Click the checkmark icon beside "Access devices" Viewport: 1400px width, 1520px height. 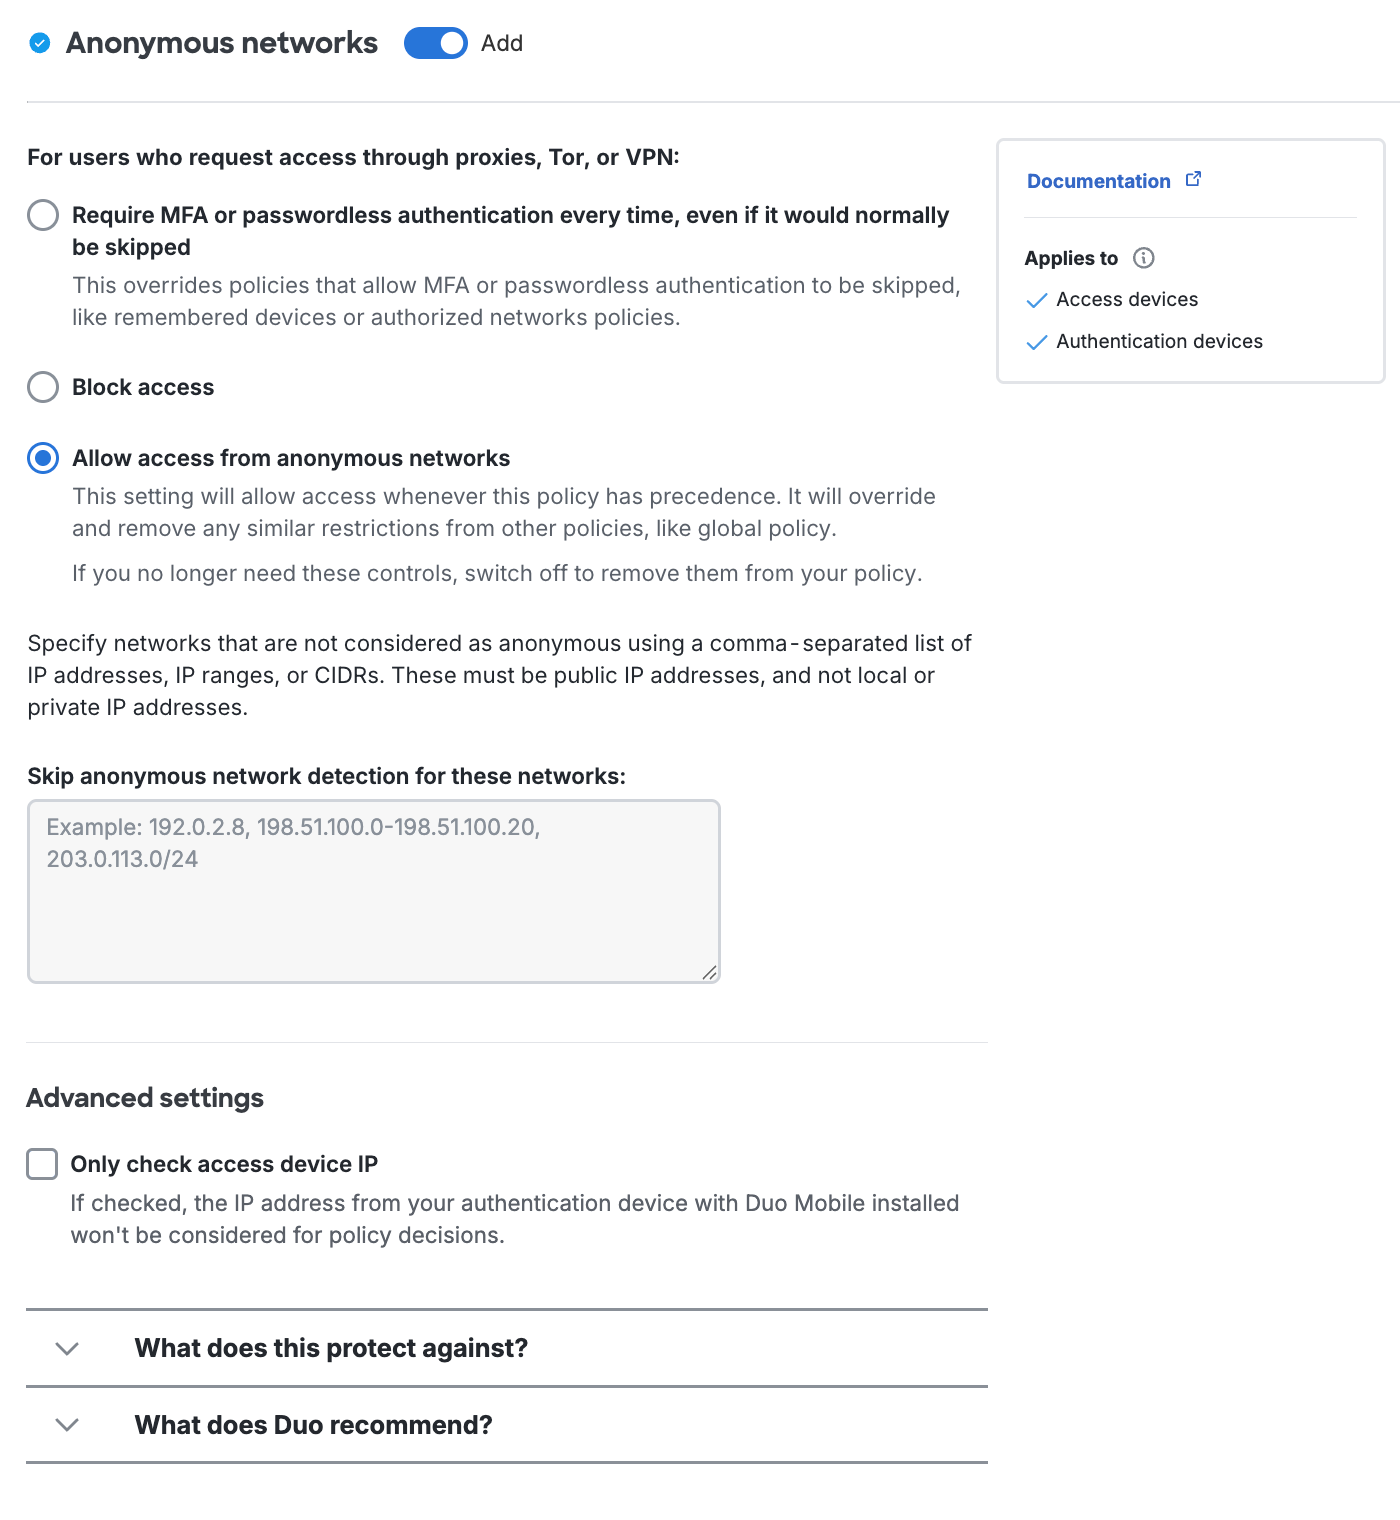1037,300
